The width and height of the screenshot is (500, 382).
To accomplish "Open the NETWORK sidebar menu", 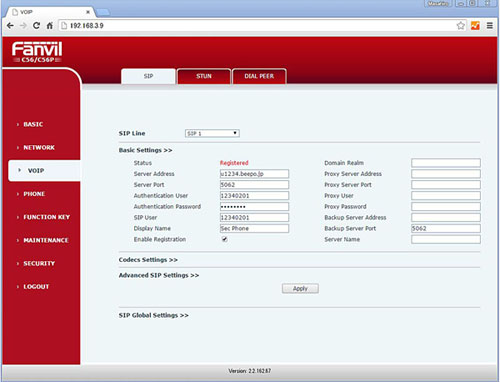I will (39, 147).
